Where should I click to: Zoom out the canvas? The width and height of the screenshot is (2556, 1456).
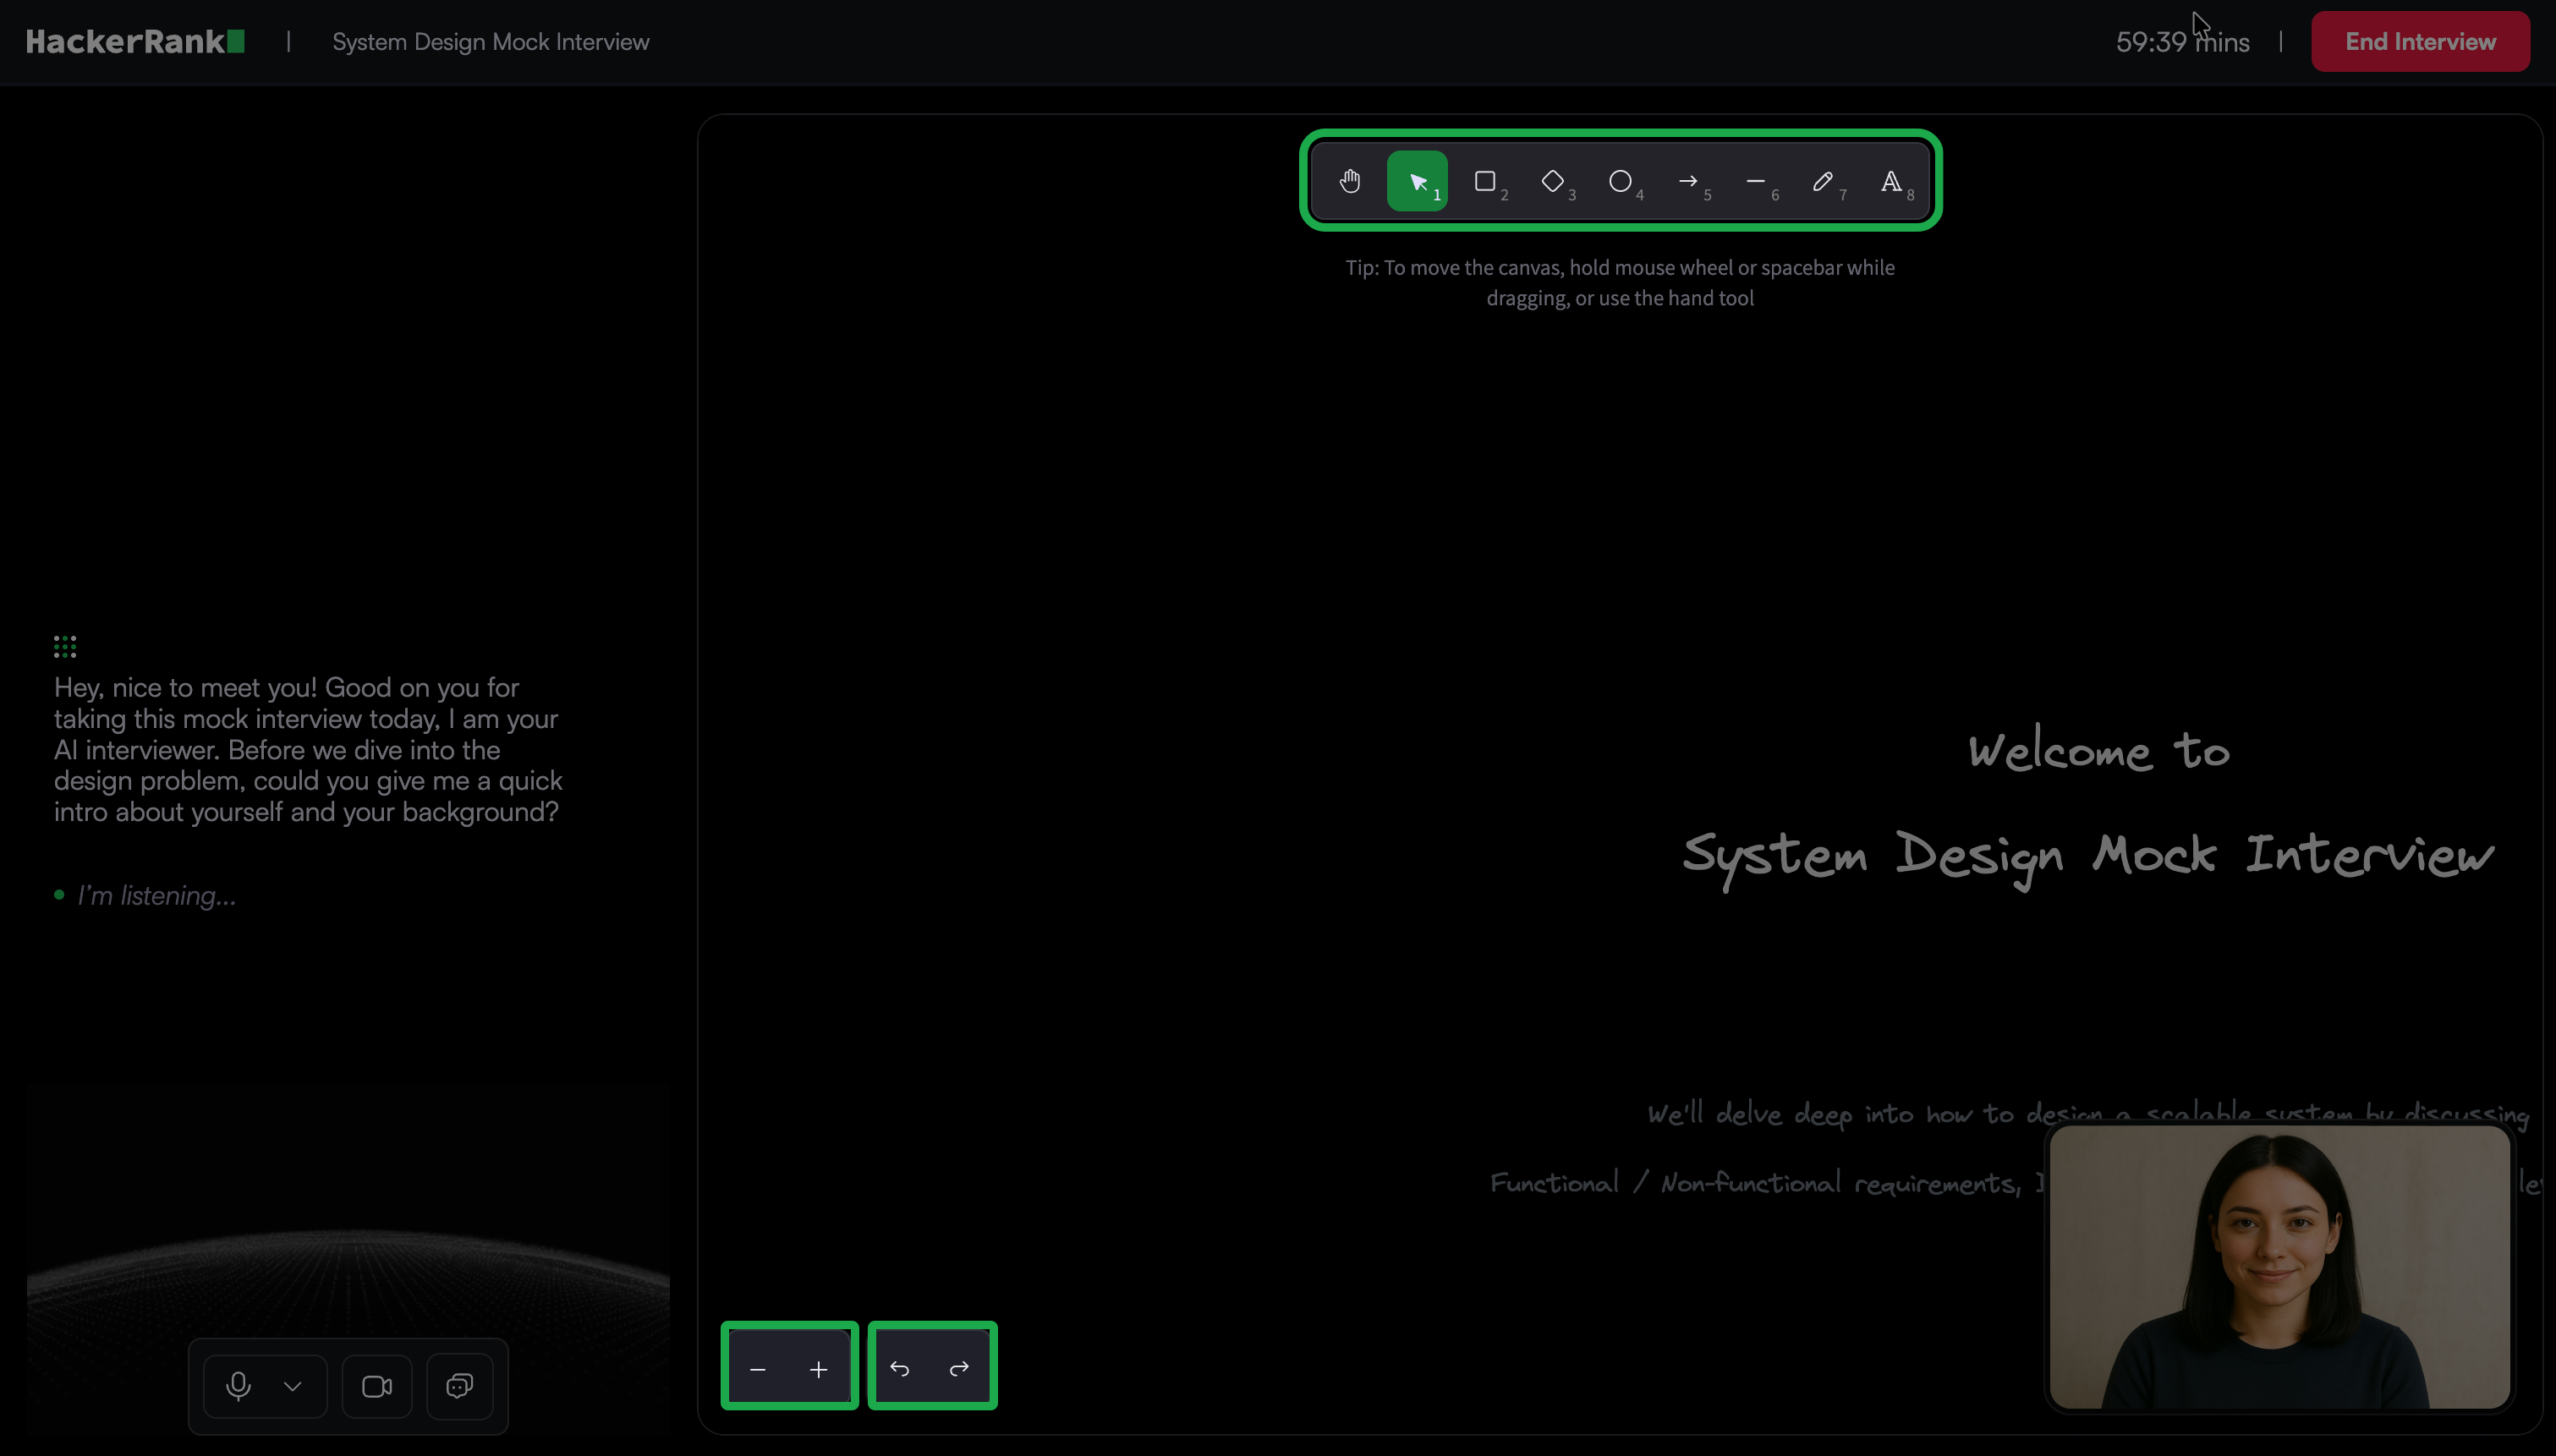758,1369
